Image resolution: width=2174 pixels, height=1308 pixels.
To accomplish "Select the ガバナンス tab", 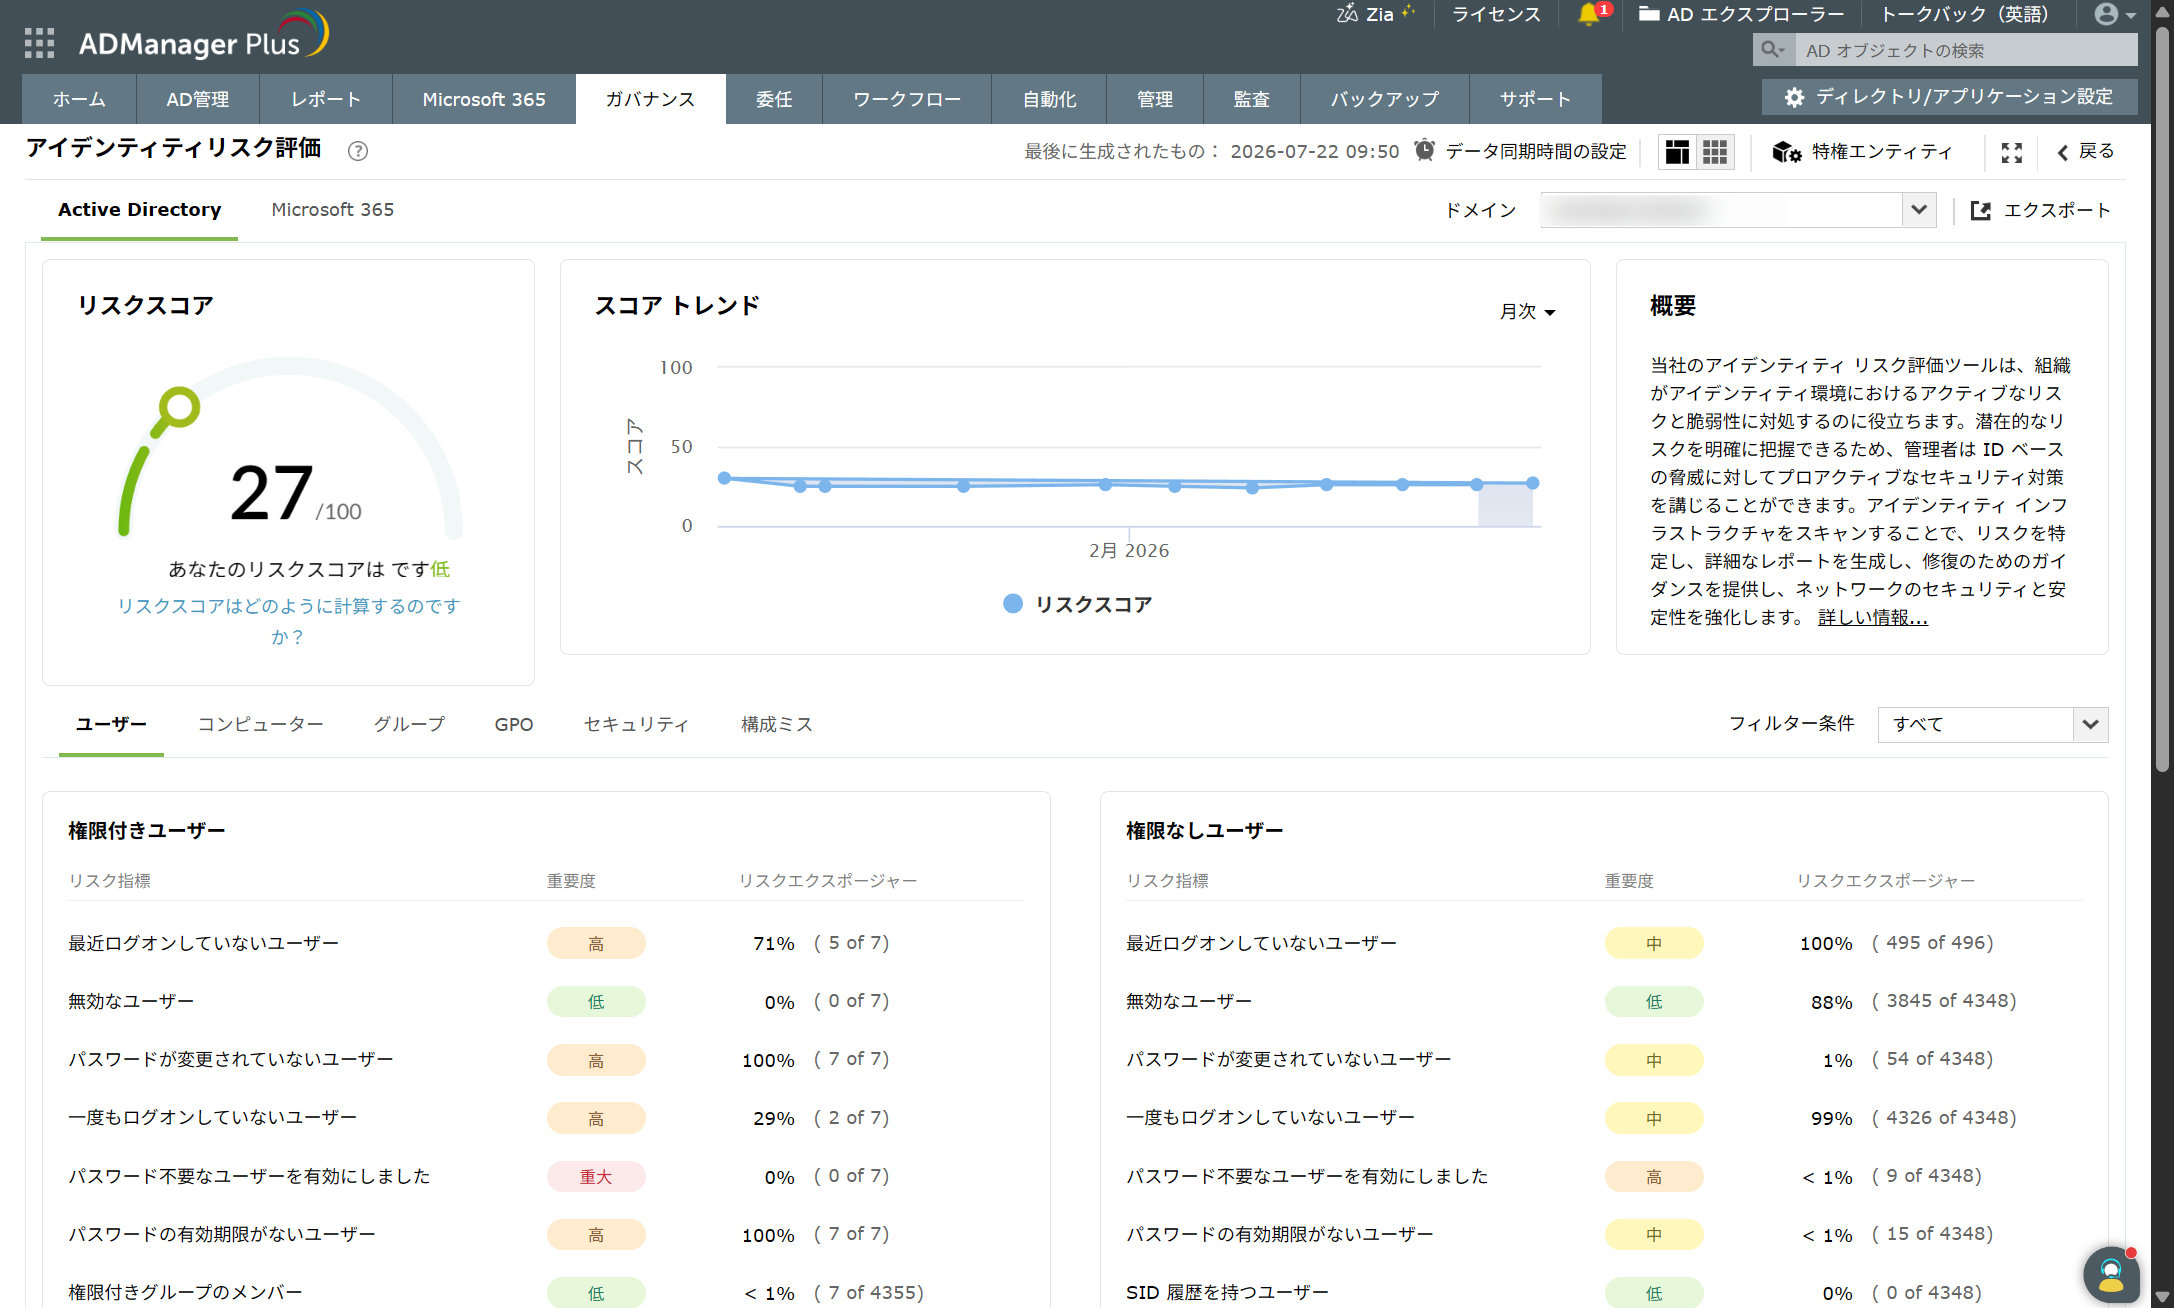I will (651, 99).
